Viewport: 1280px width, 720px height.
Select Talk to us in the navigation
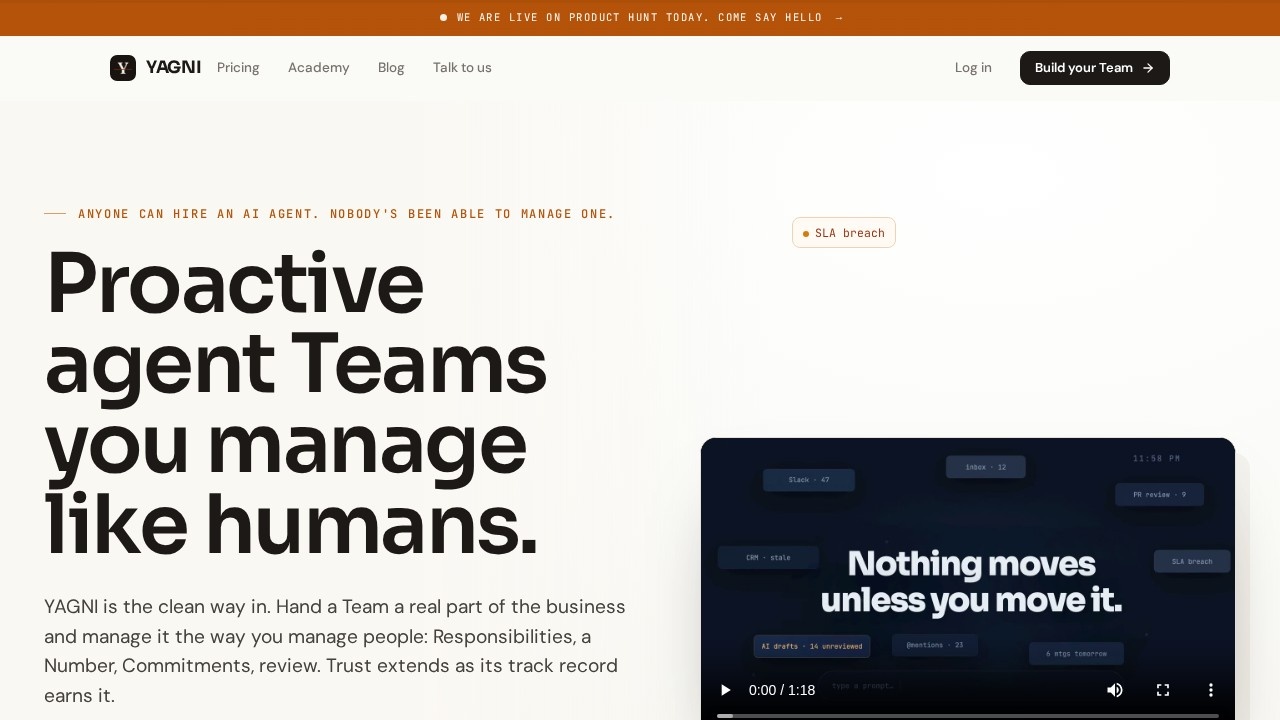(x=462, y=68)
